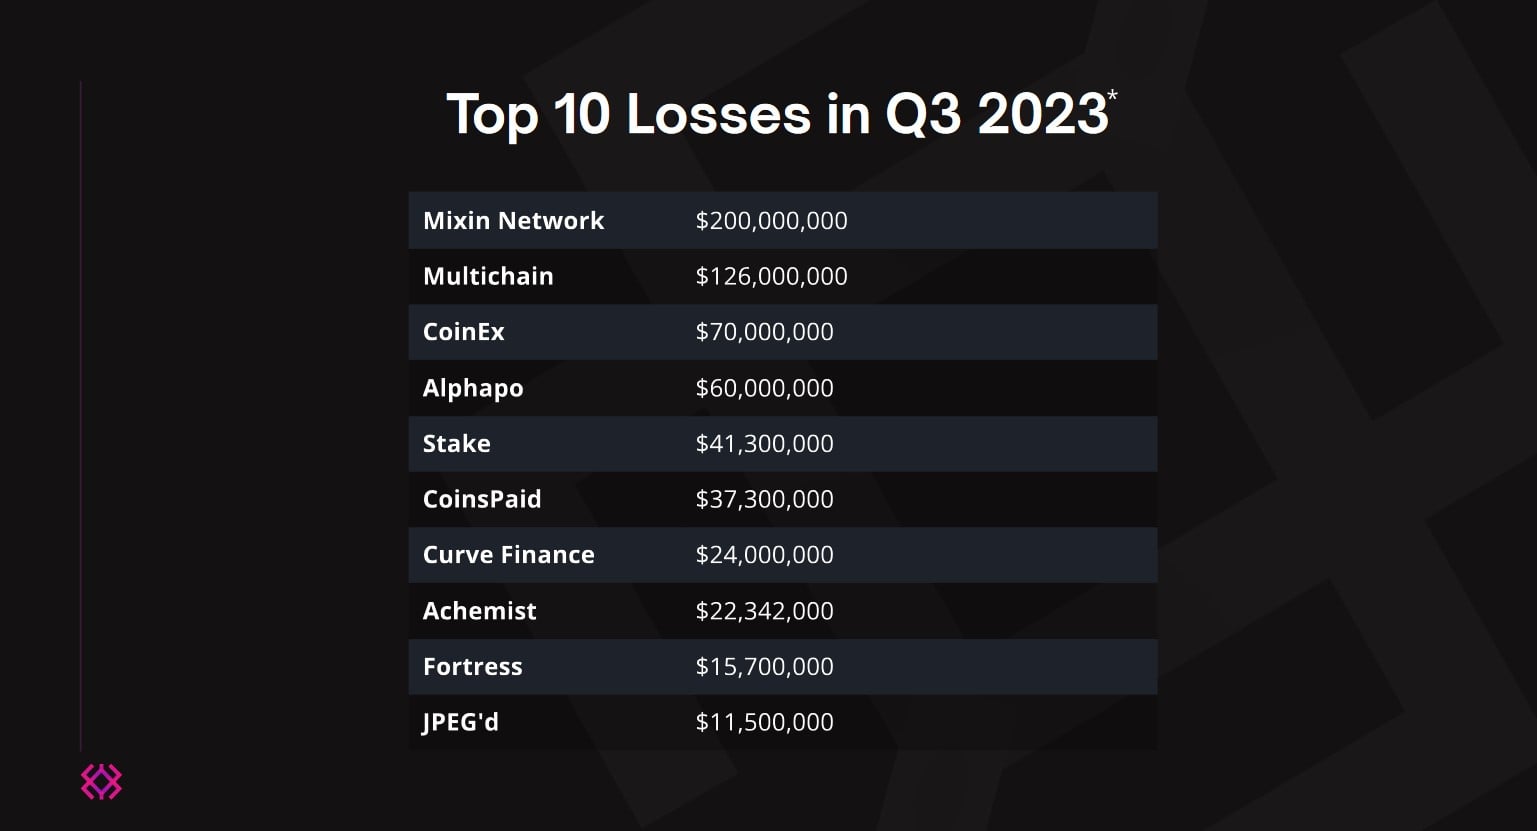The width and height of the screenshot is (1537, 831).
Task: Select the Mixin Network row name
Action: click(513, 220)
